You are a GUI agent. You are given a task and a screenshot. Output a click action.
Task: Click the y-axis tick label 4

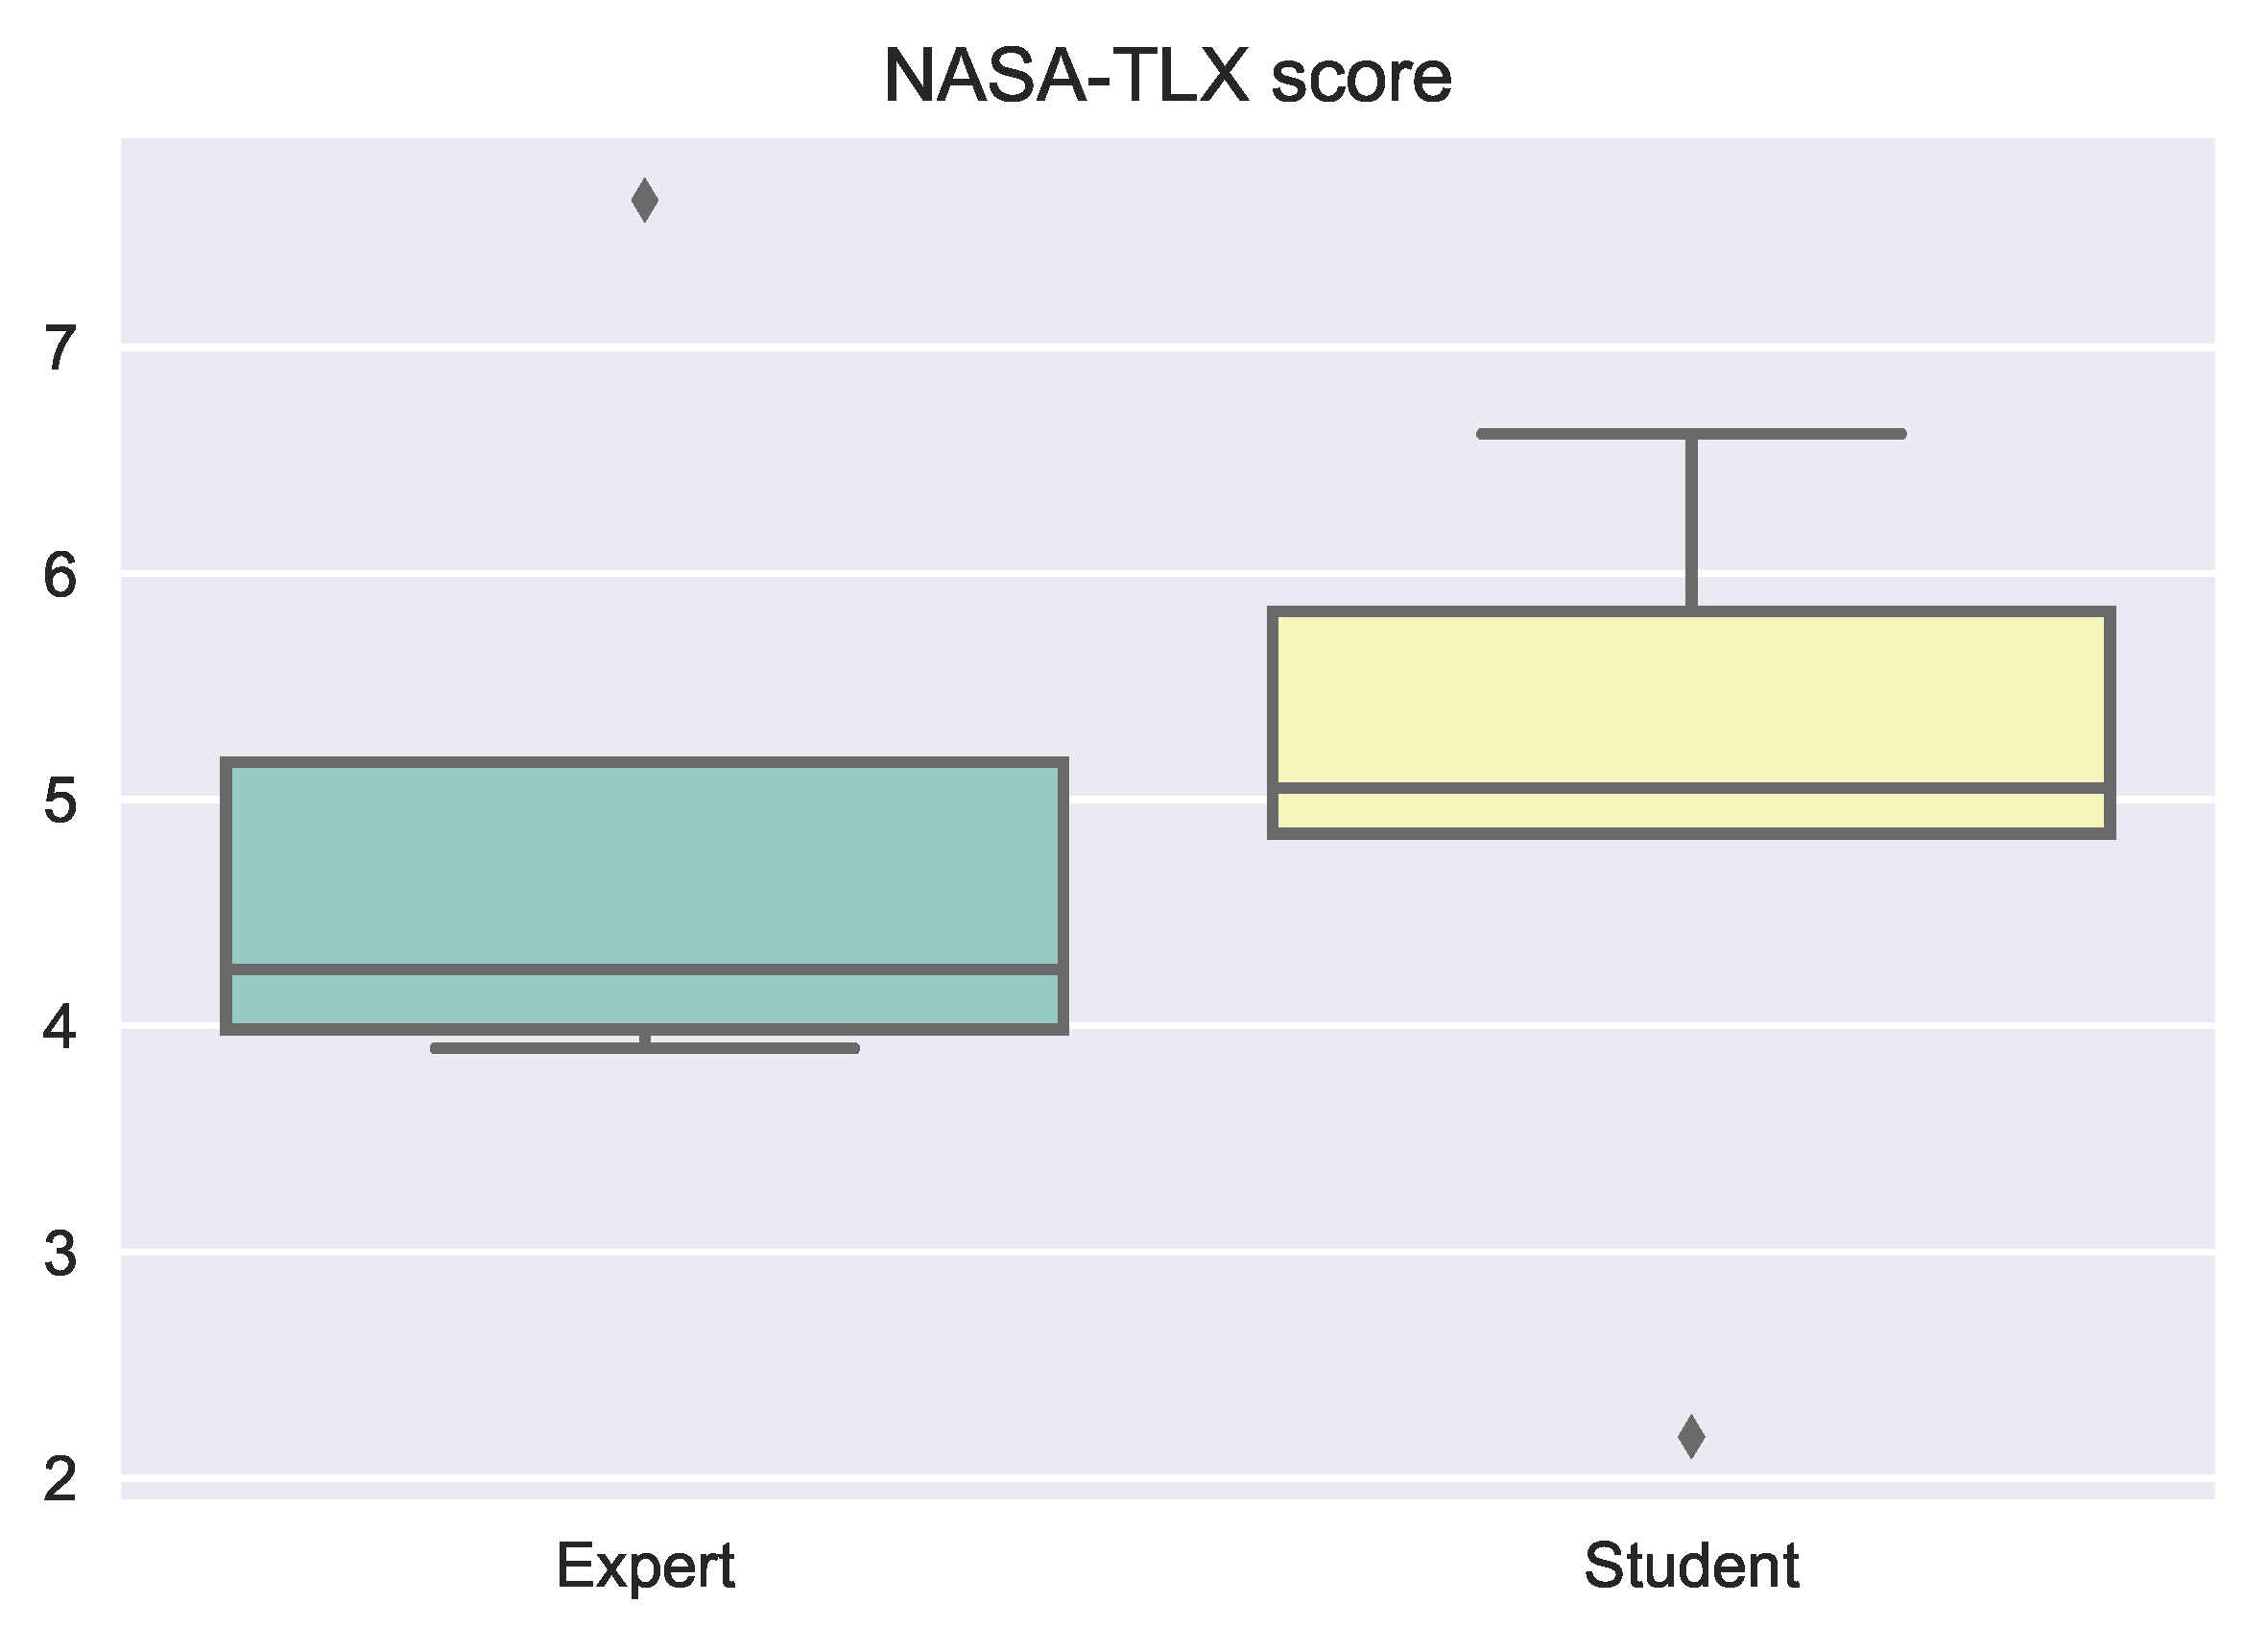tap(60, 1027)
